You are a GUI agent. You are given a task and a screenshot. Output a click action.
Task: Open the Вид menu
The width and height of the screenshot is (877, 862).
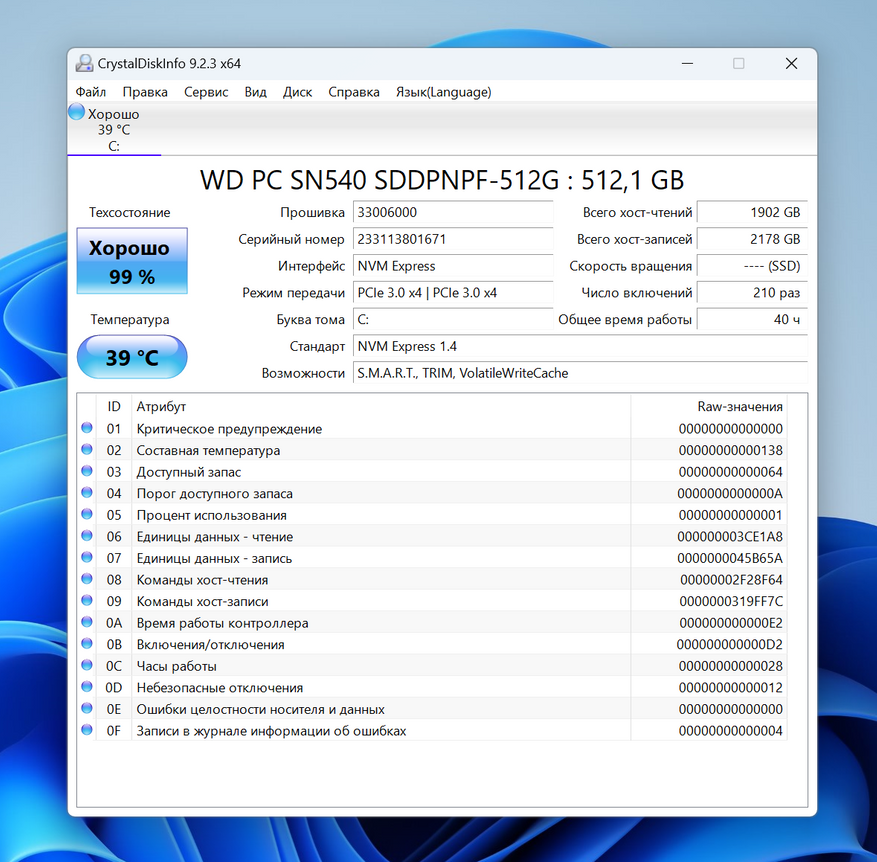click(x=255, y=92)
